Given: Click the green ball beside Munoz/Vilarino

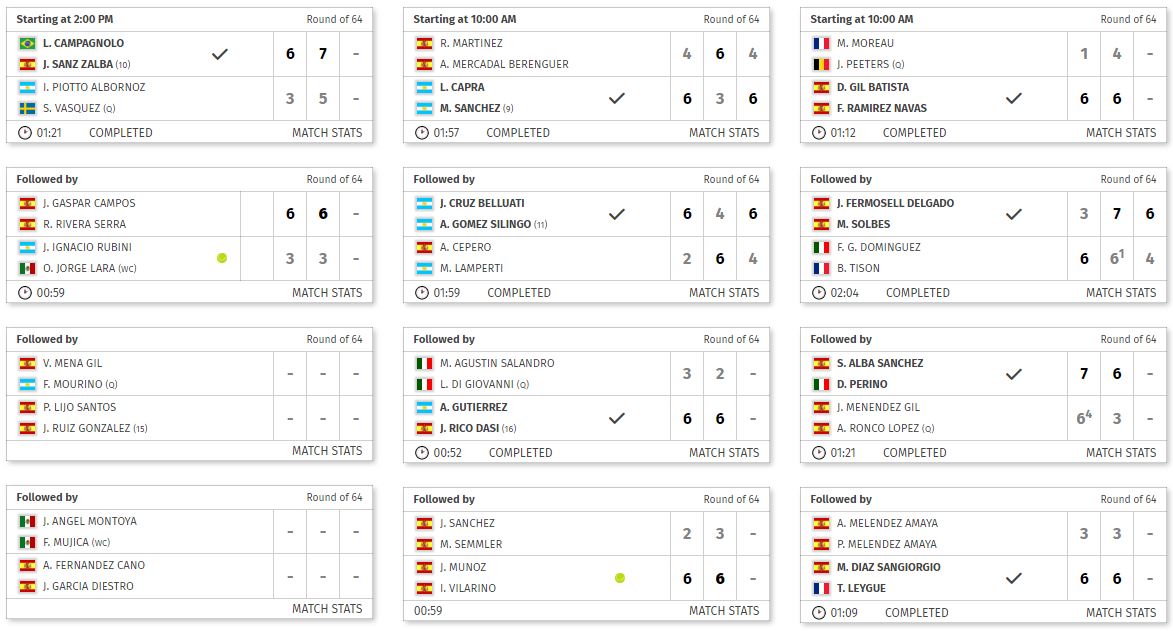Looking at the screenshot, I should pos(620,578).
